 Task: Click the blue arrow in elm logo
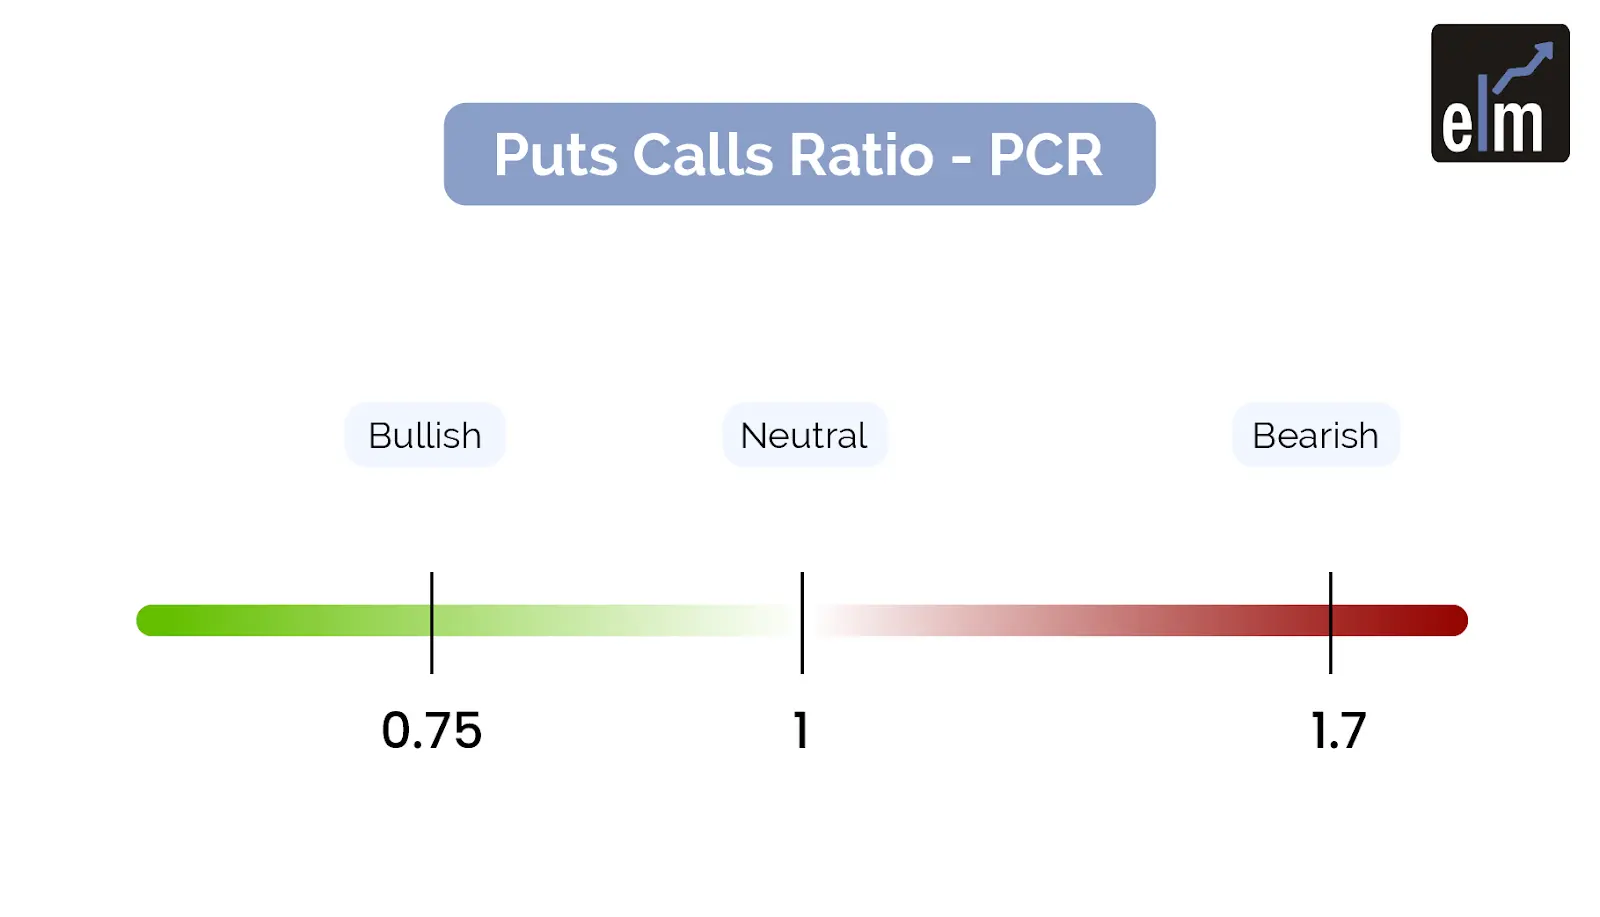(1523, 68)
